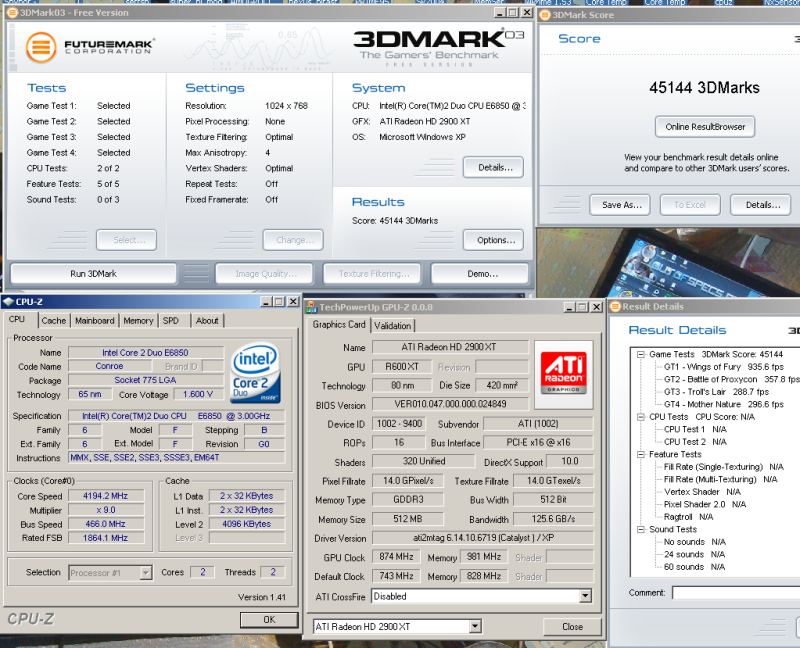
Task: Click the Driver Version ati2mtag value
Action: [x=483, y=538]
